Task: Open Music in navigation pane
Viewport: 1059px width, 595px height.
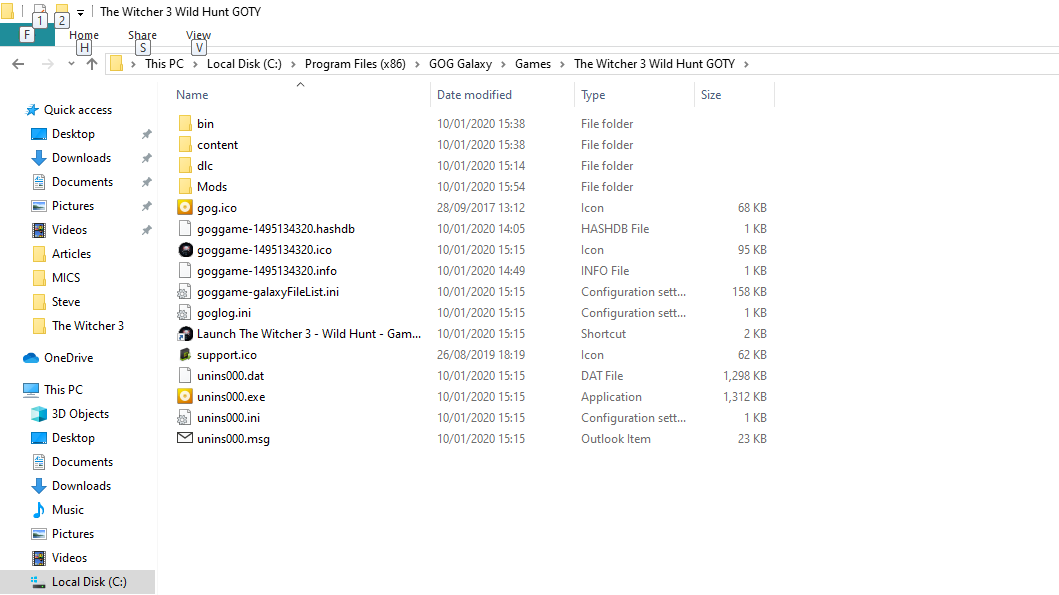Action: tap(58, 510)
